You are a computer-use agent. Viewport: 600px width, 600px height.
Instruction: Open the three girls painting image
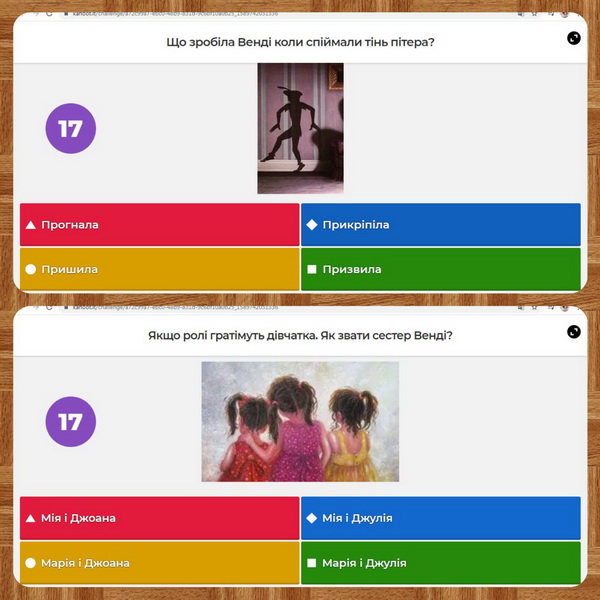pyautogui.click(x=300, y=422)
